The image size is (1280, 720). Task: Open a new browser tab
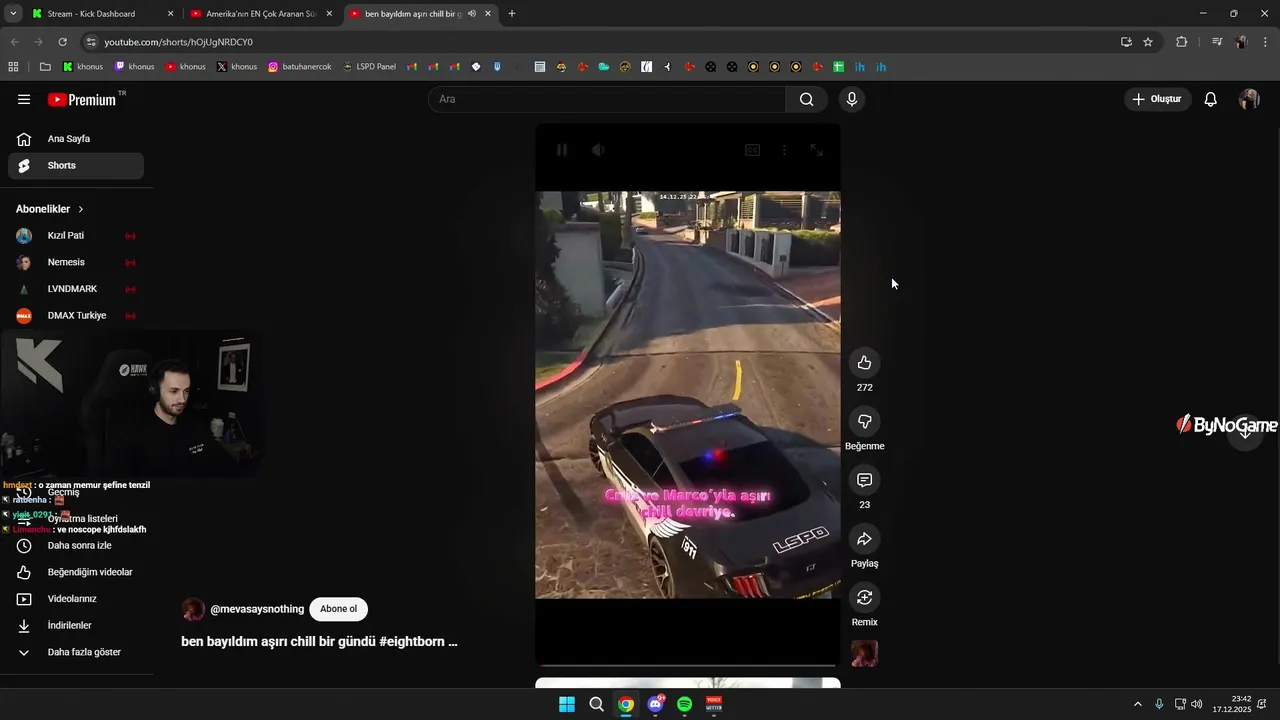pos(512,14)
